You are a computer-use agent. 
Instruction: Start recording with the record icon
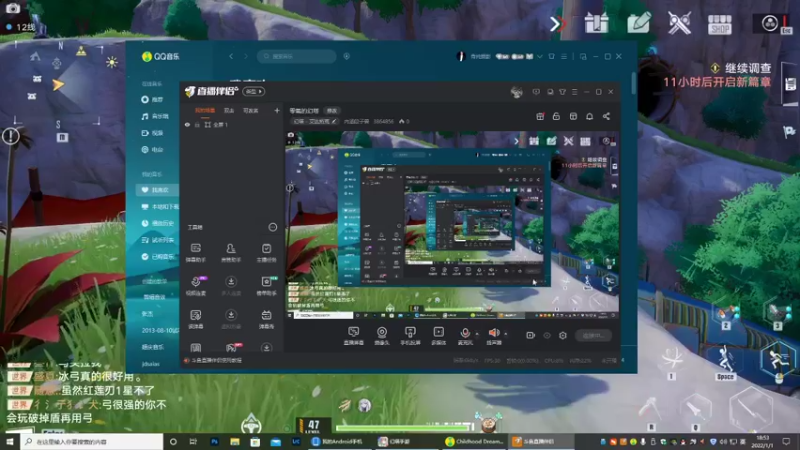tap(530, 335)
